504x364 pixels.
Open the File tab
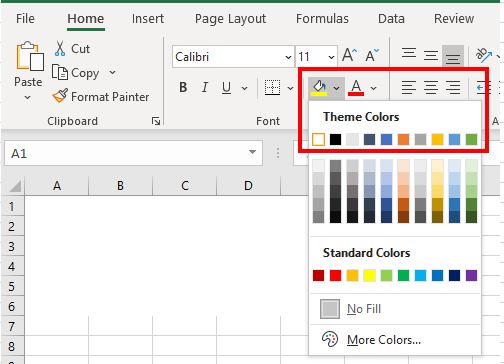(25, 19)
